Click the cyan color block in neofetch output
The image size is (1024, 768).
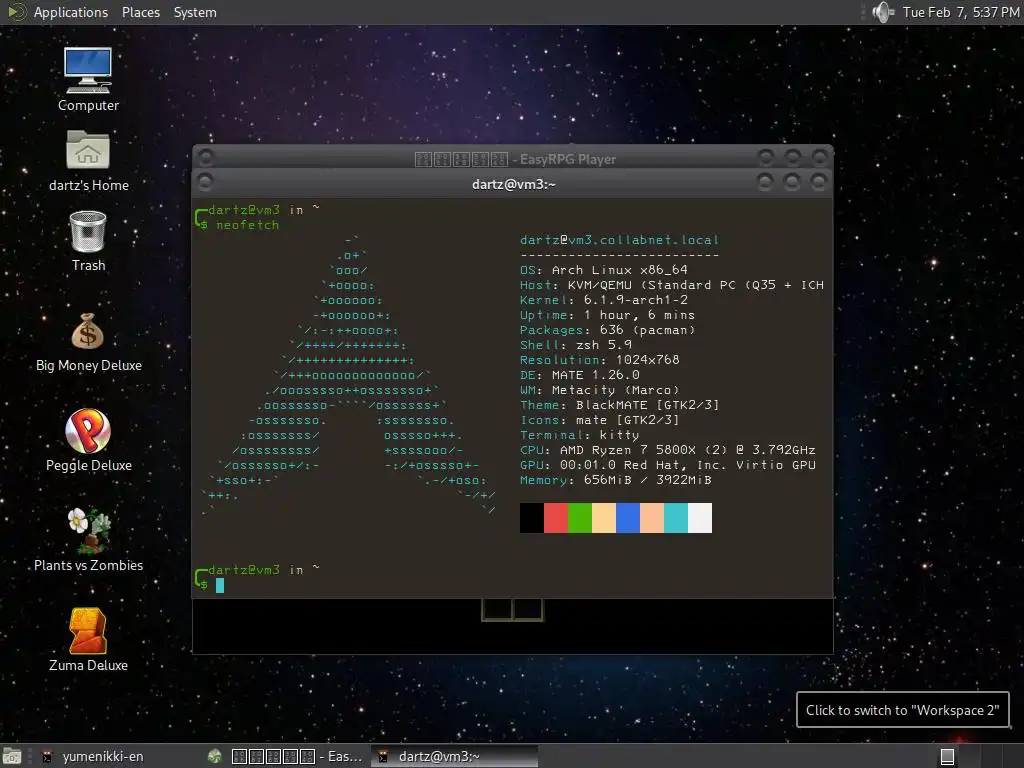676,518
